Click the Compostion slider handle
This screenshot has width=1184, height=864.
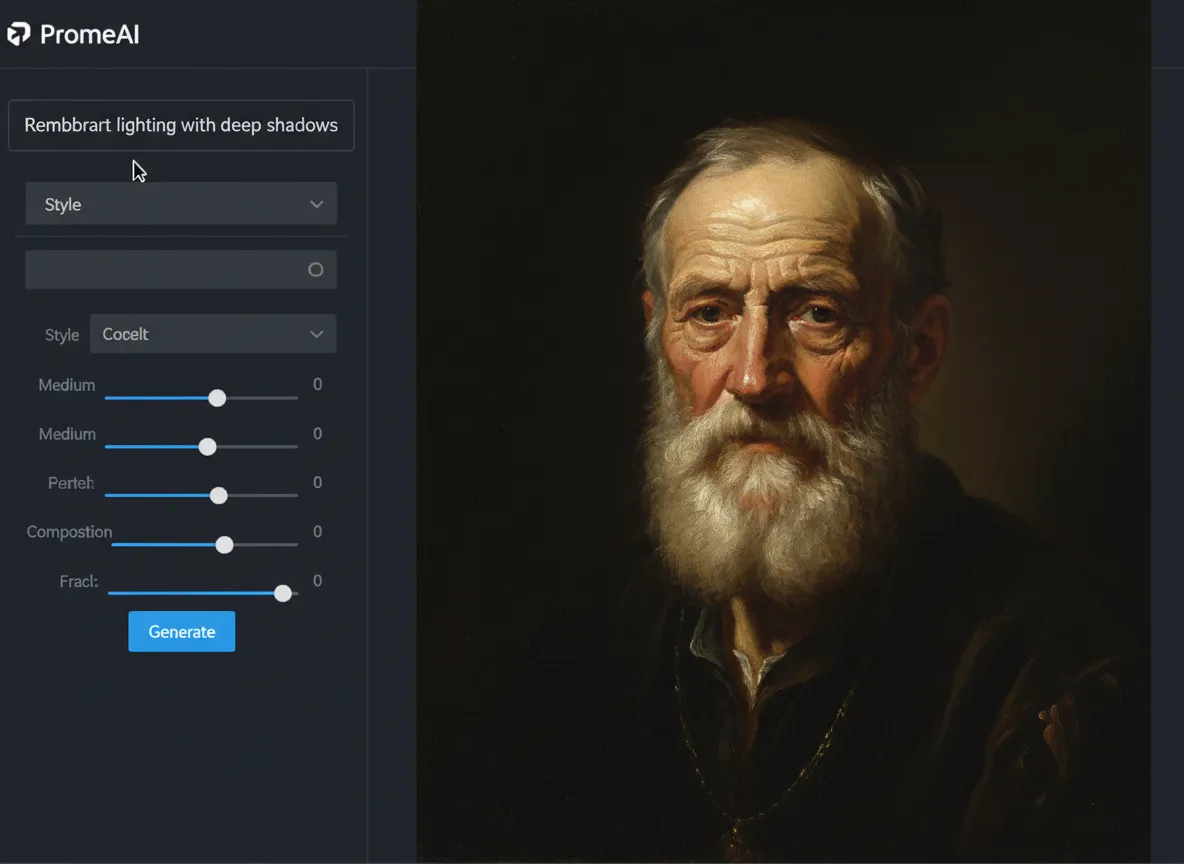pyautogui.click(x=224, y=545)
